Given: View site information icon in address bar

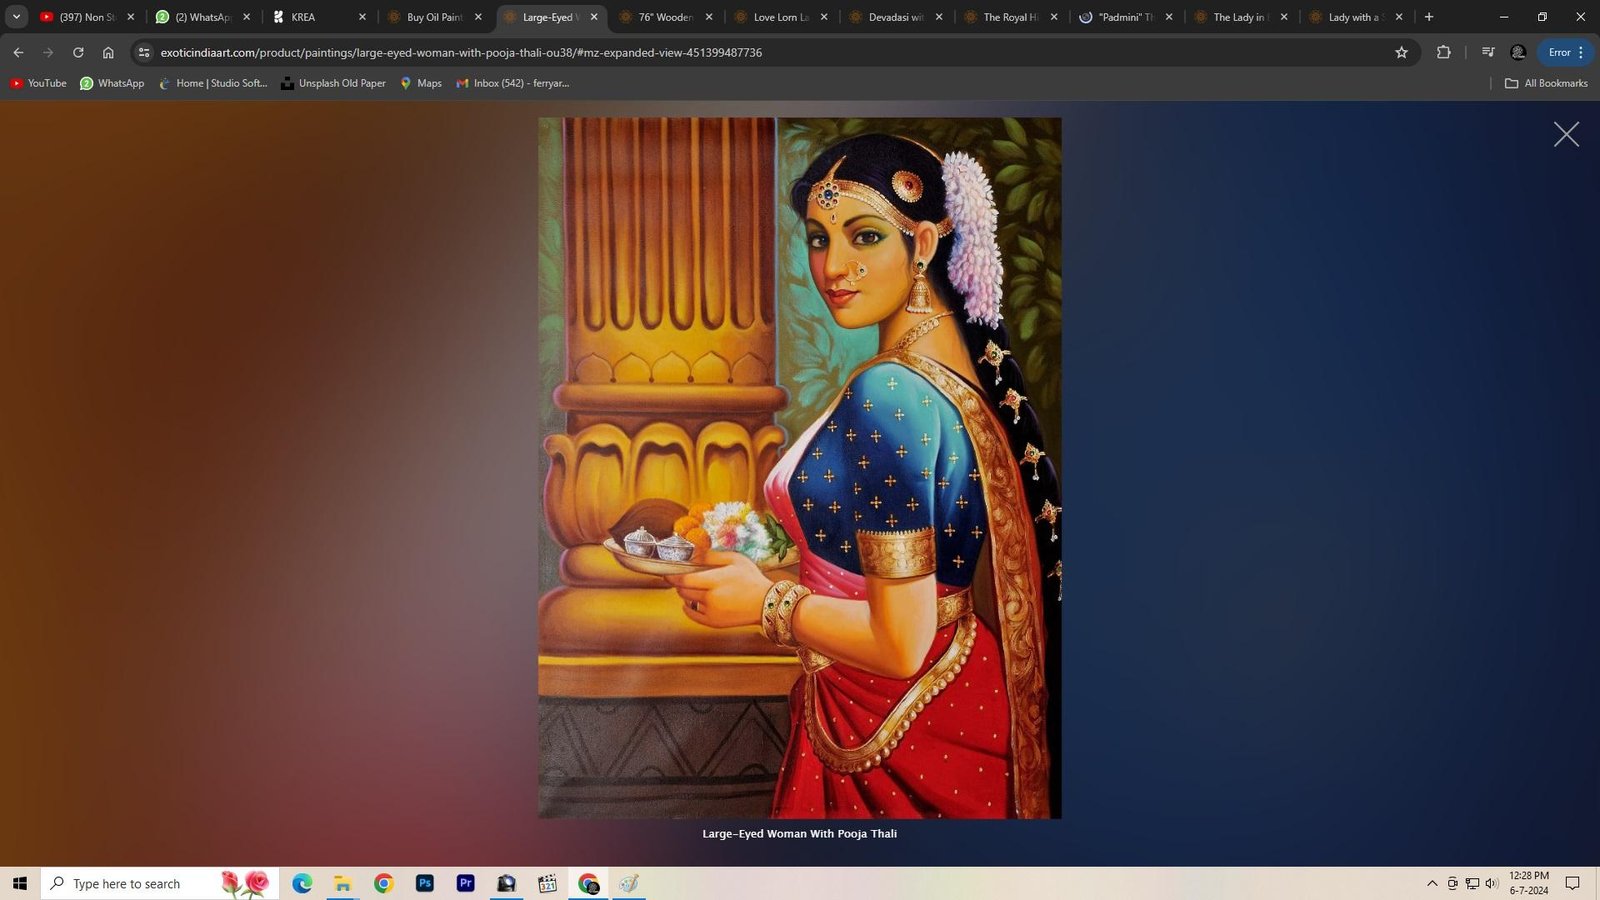Looking at the screenshot, I should [144, 52].
